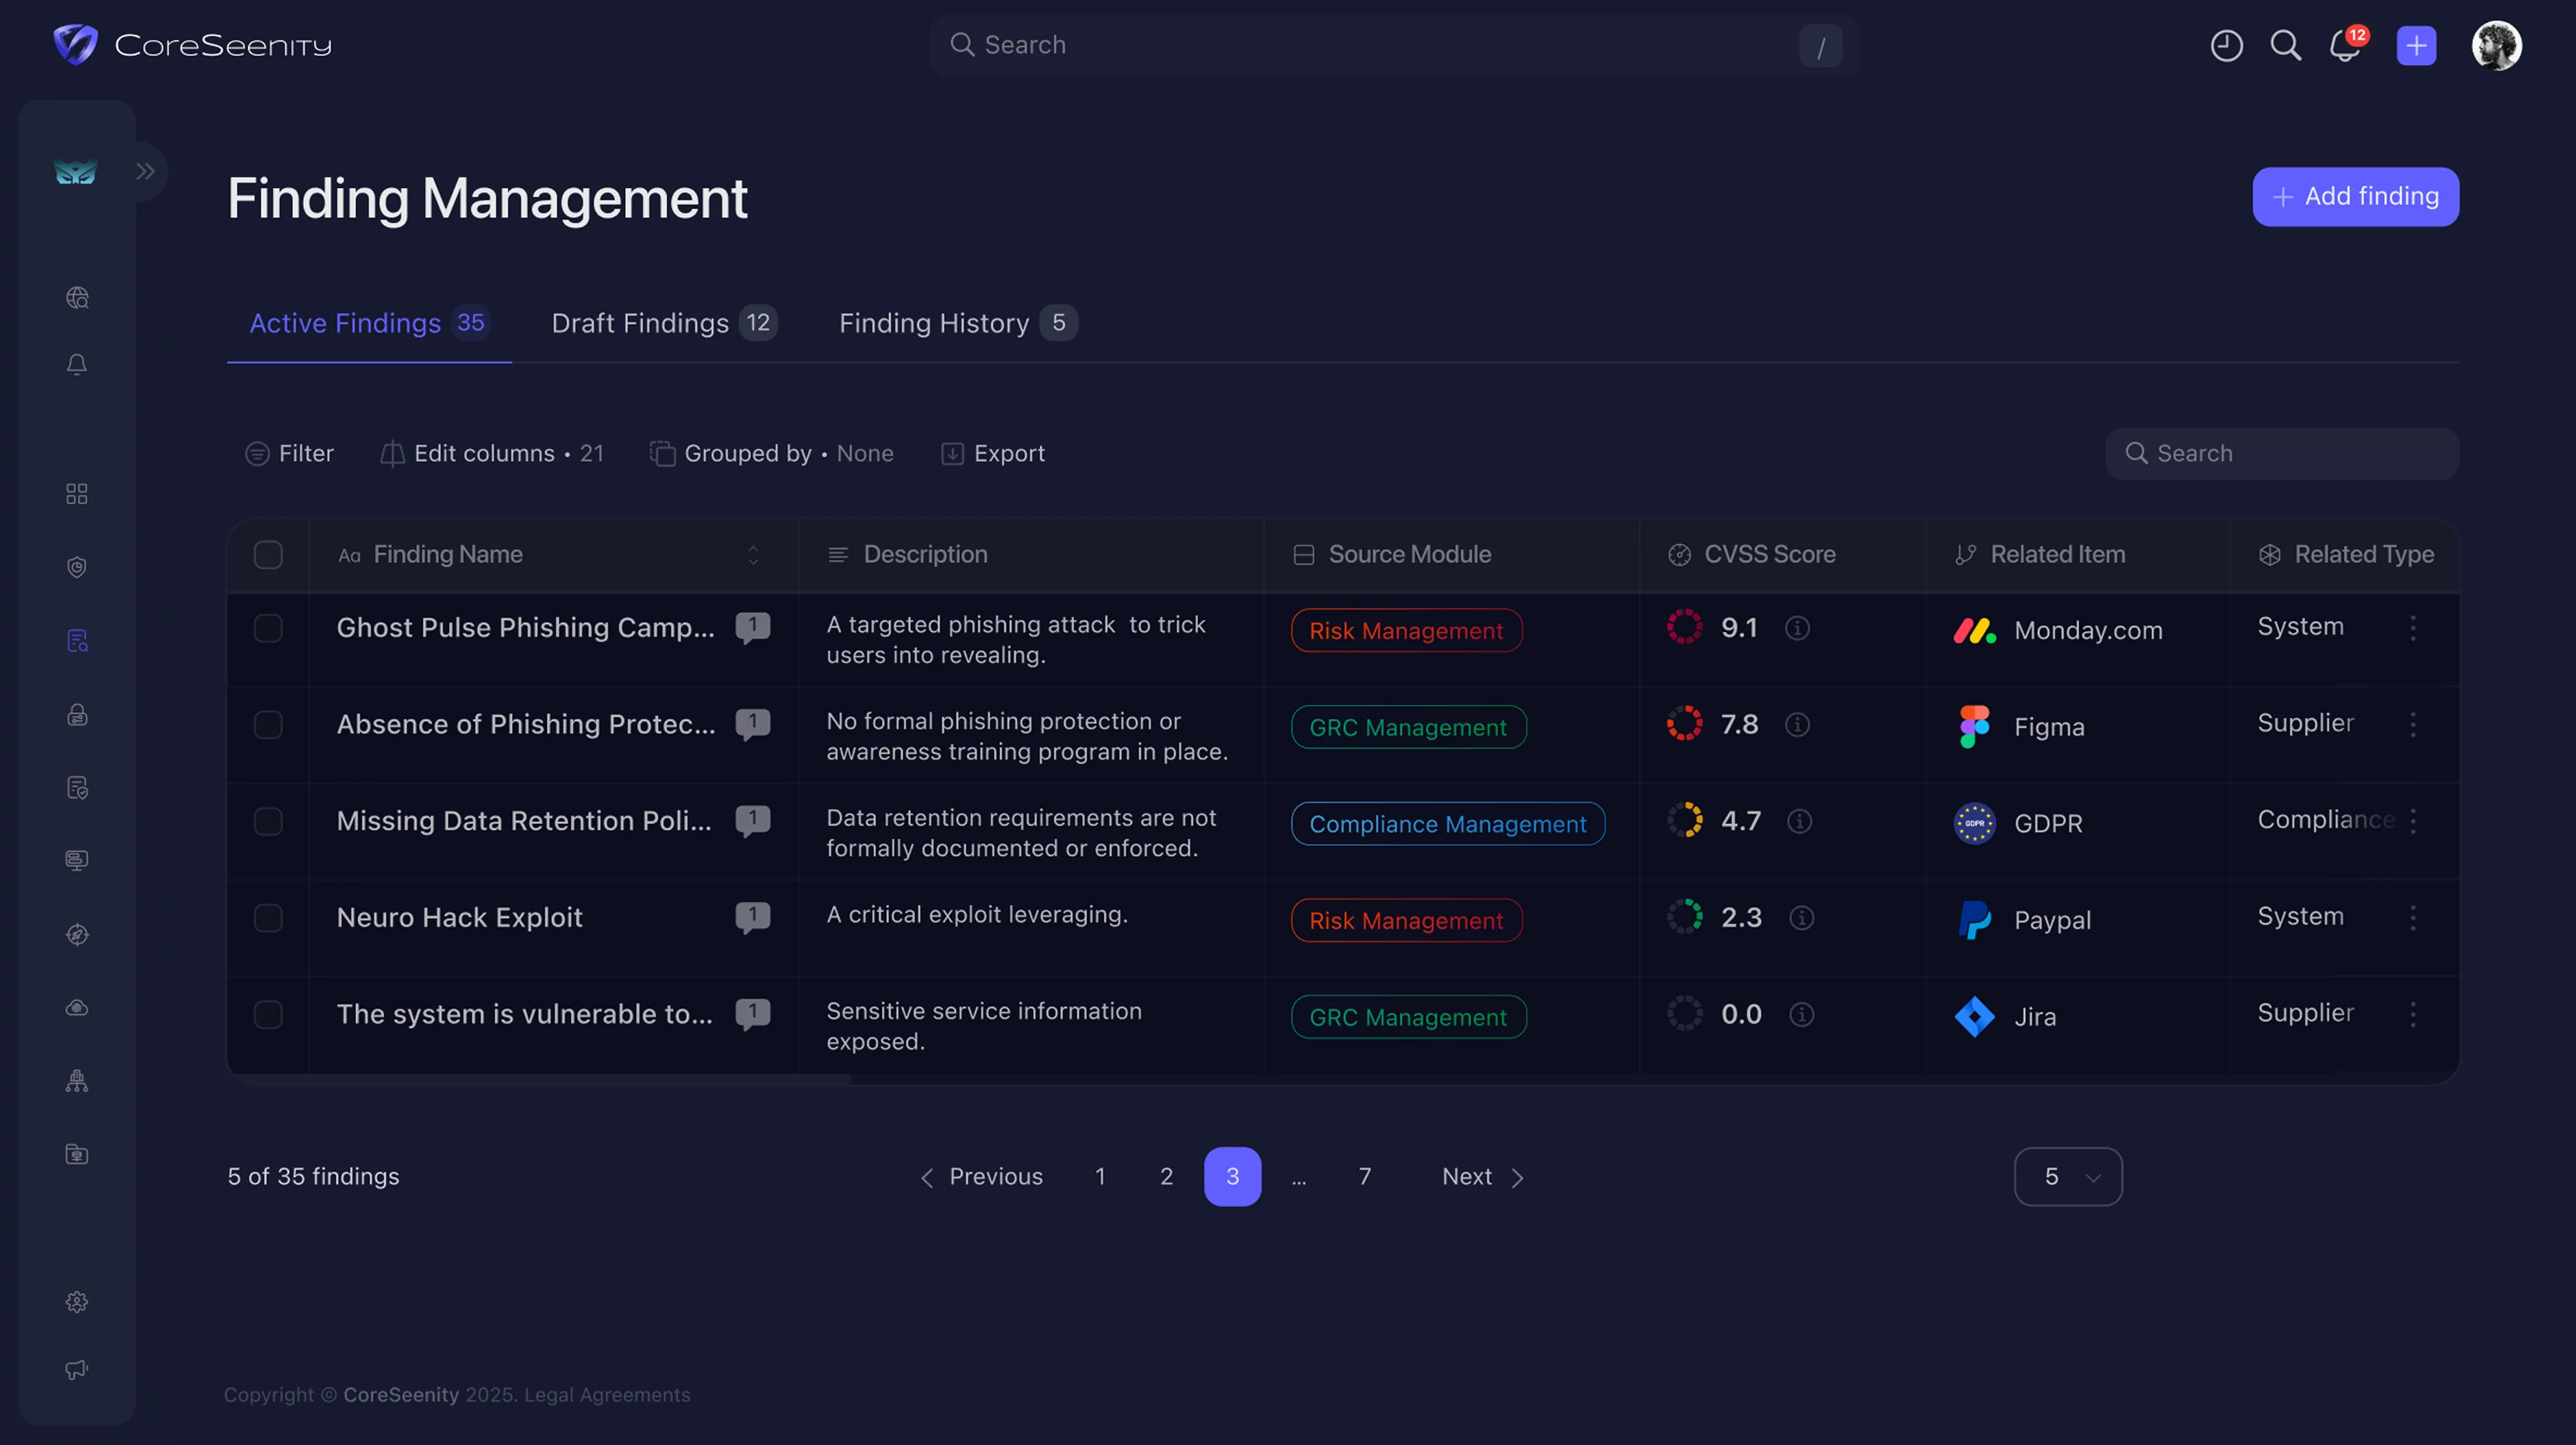Image resolution: width=2576 pixels, height=1445 pixels.
Task: Open the bell alerts sidebar icon
Action: pos(77,364)
